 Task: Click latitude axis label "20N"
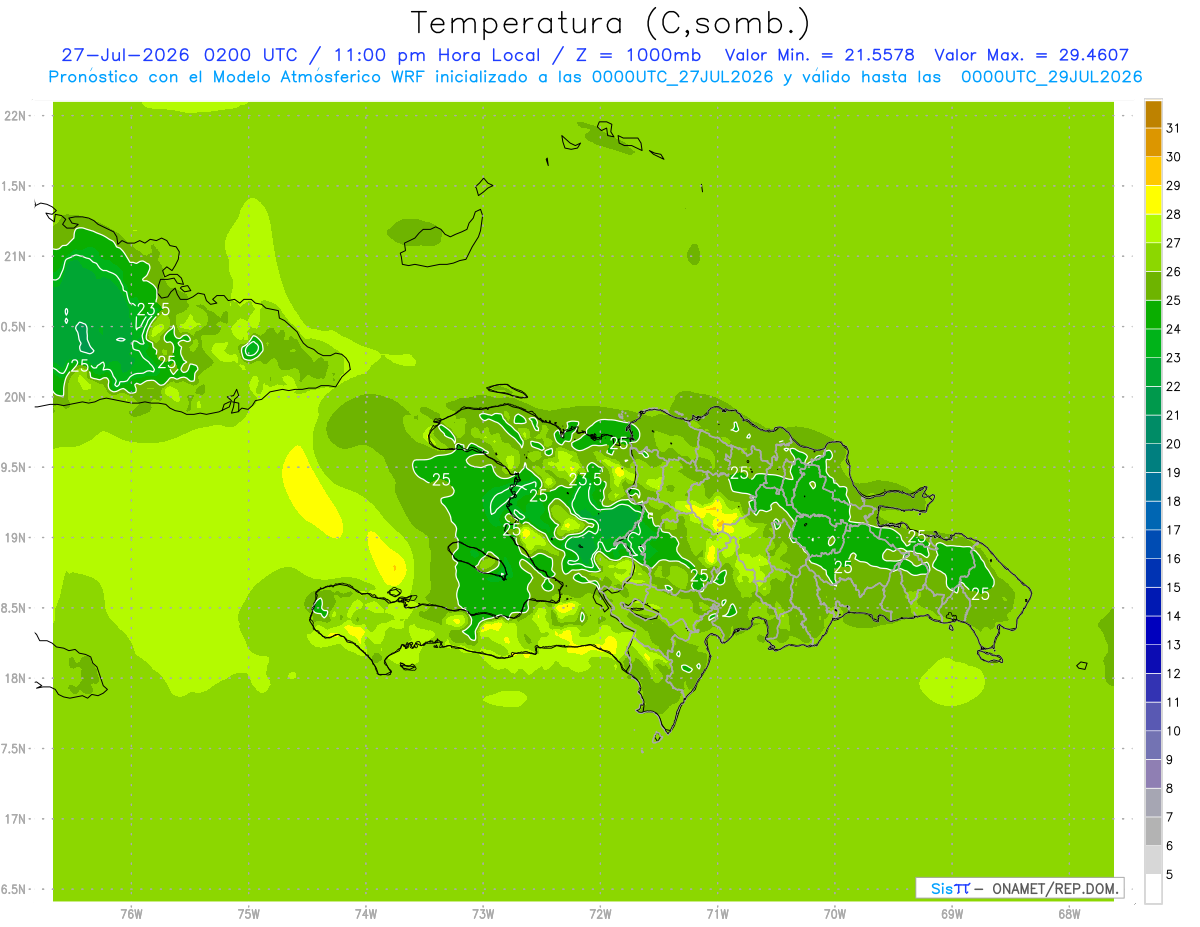(x=16, y=397)
